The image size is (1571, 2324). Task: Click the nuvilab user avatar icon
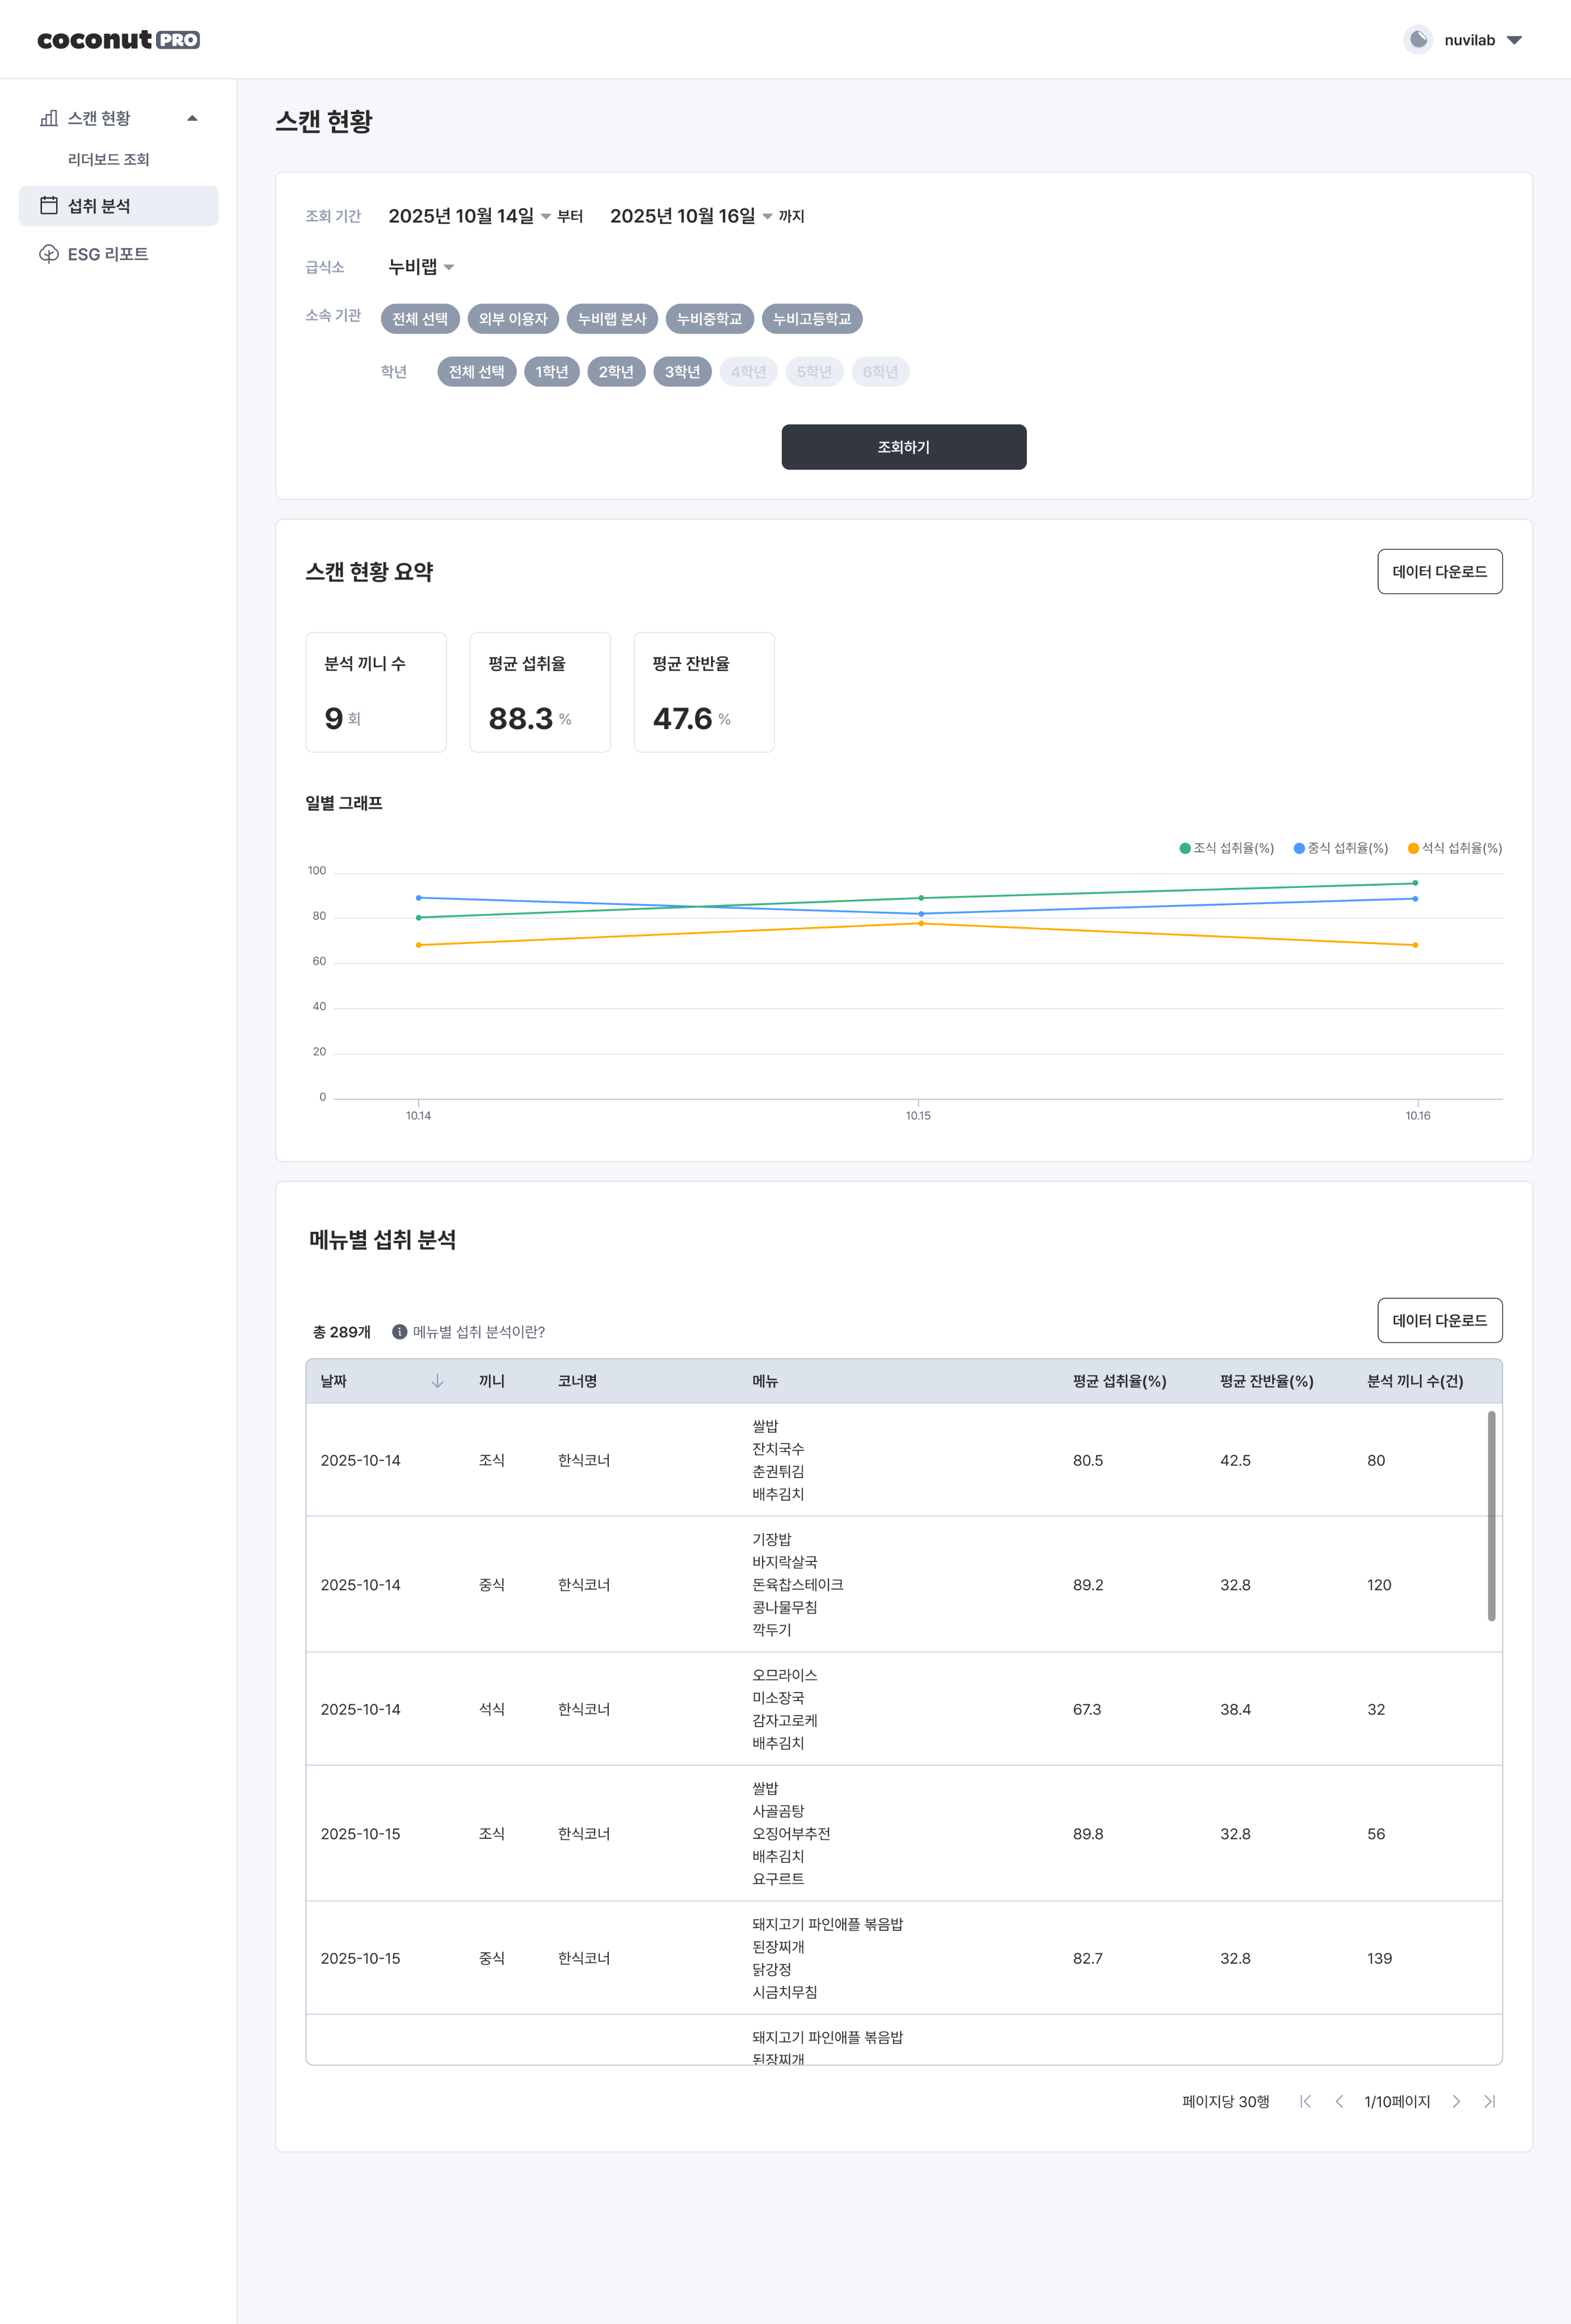pyautogui.click(x=1417, y=40)
